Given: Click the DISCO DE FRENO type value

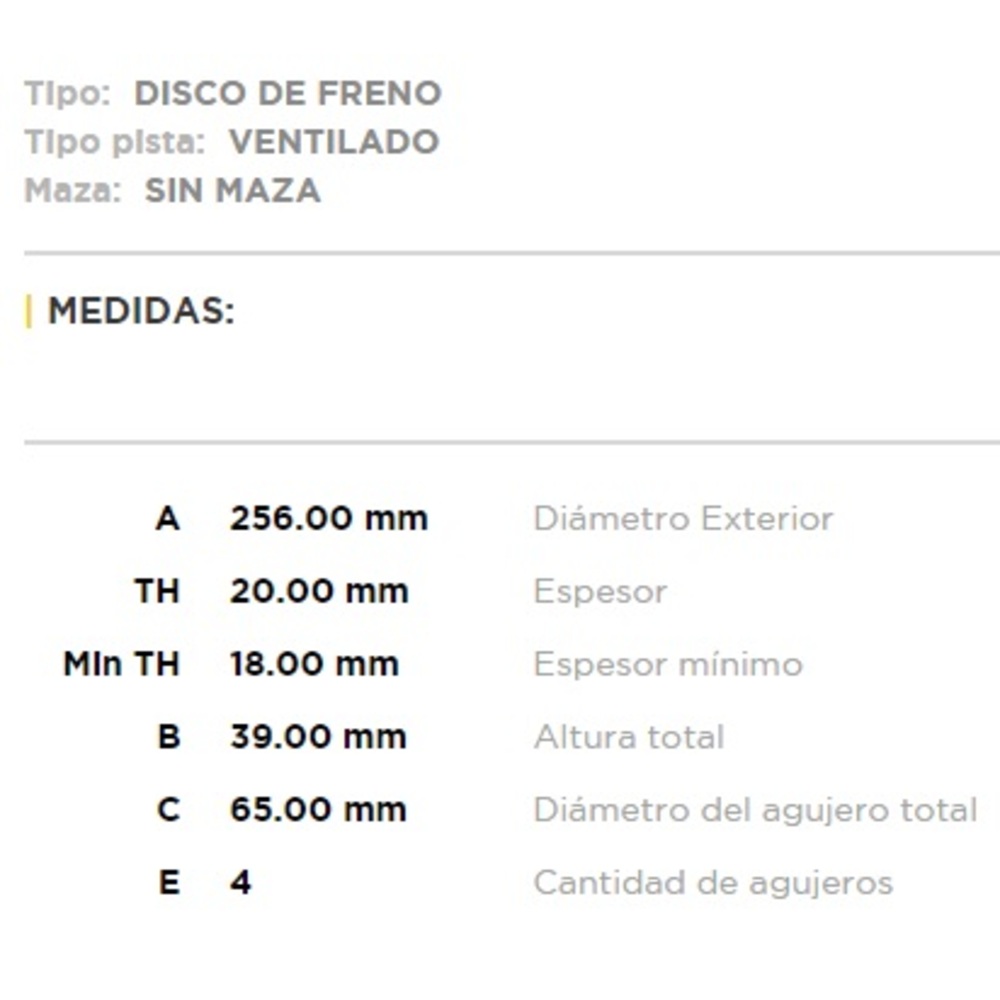Looking at the screenshot, I should point(288,94).
